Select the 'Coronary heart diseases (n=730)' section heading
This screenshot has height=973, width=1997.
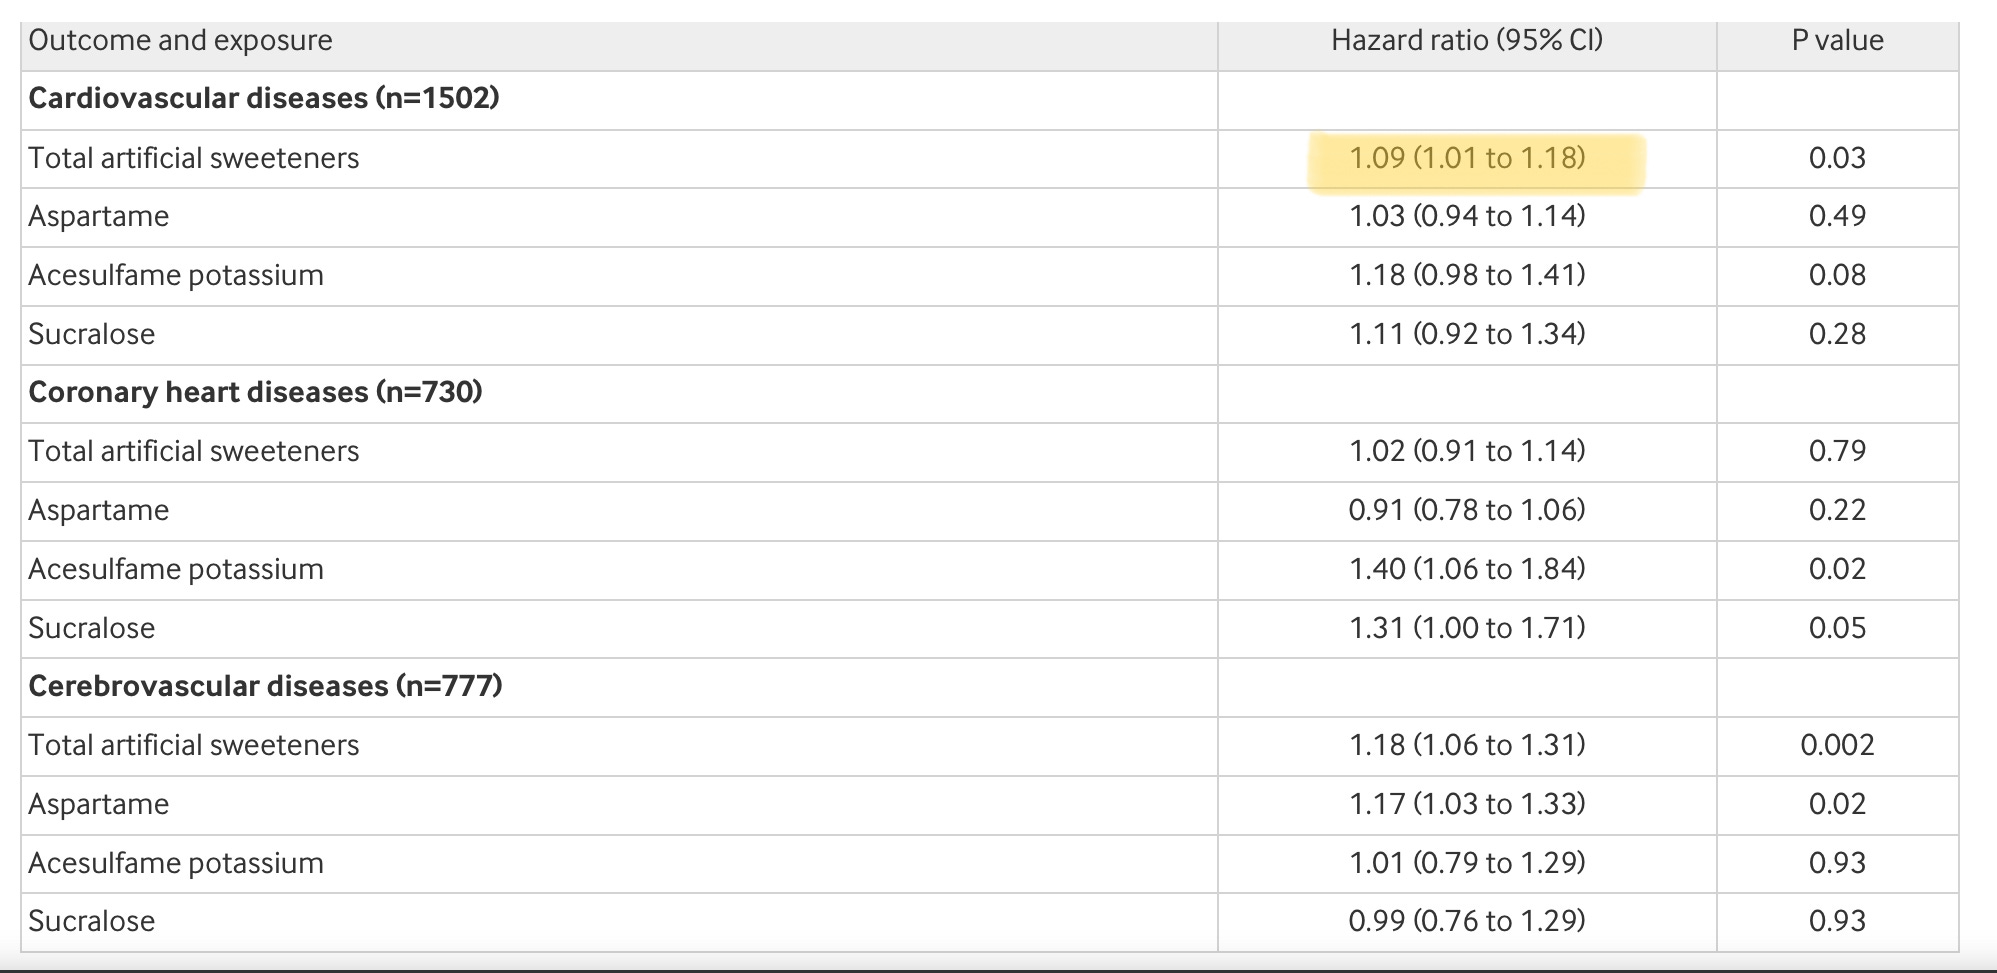[255, 392]
